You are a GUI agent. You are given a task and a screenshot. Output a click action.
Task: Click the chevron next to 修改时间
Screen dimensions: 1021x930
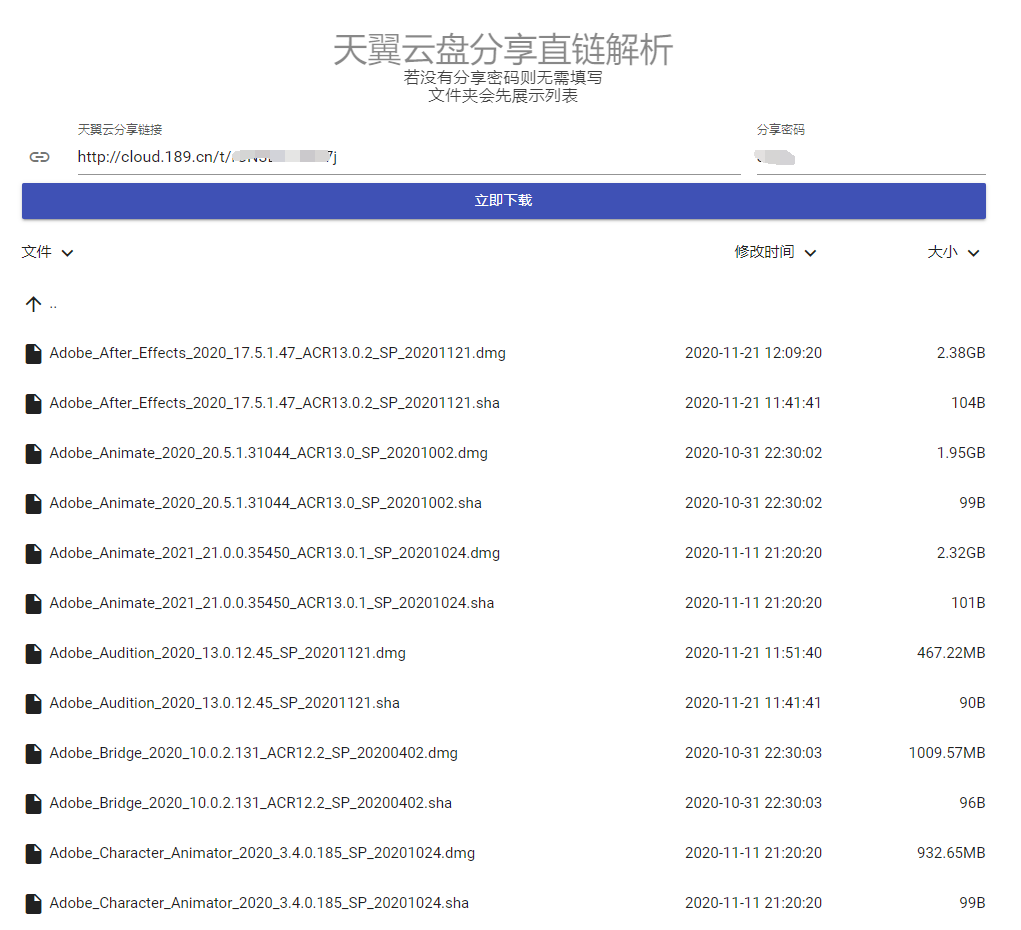click(x=810, y=253)
